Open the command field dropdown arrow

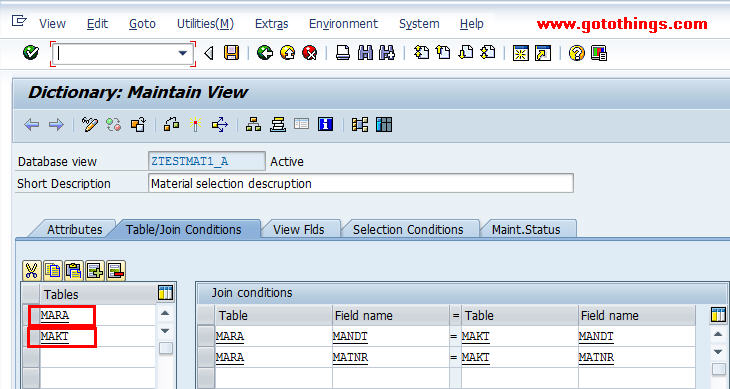tap(183, 54)
